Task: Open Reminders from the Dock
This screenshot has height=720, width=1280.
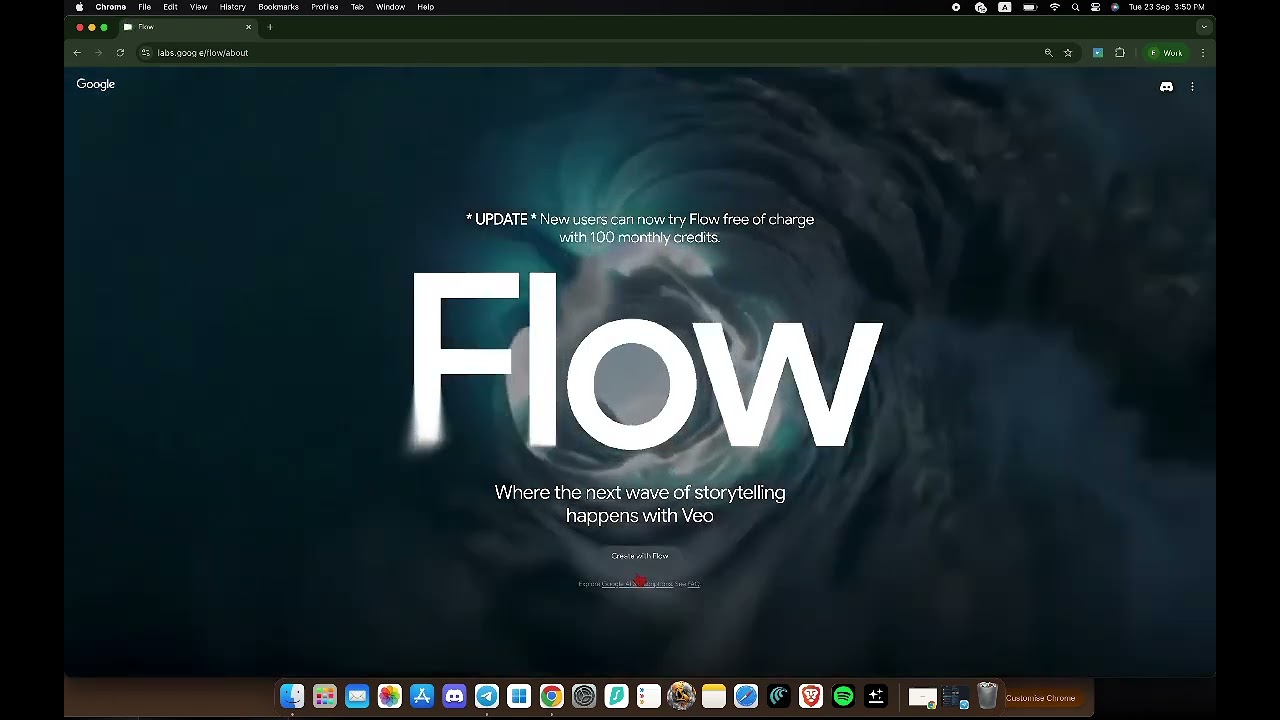Action: [x=649, y=696]
